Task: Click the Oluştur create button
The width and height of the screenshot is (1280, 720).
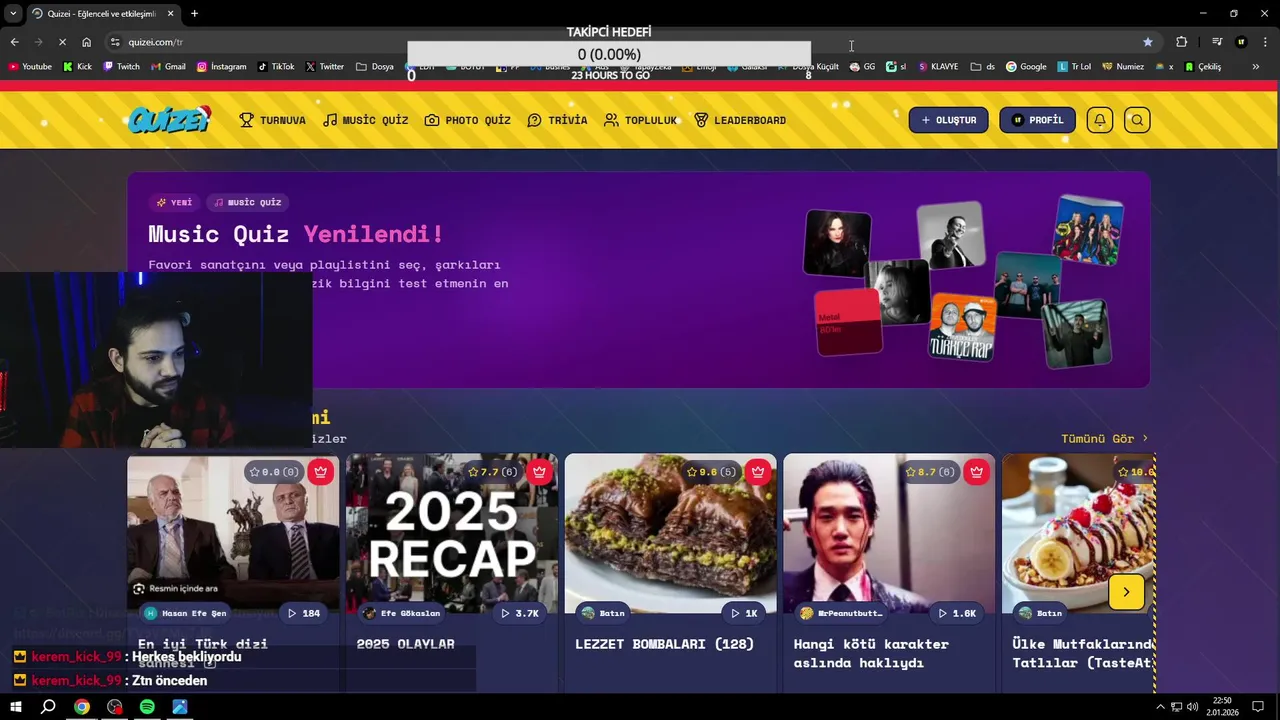Action: click(948, 120)
